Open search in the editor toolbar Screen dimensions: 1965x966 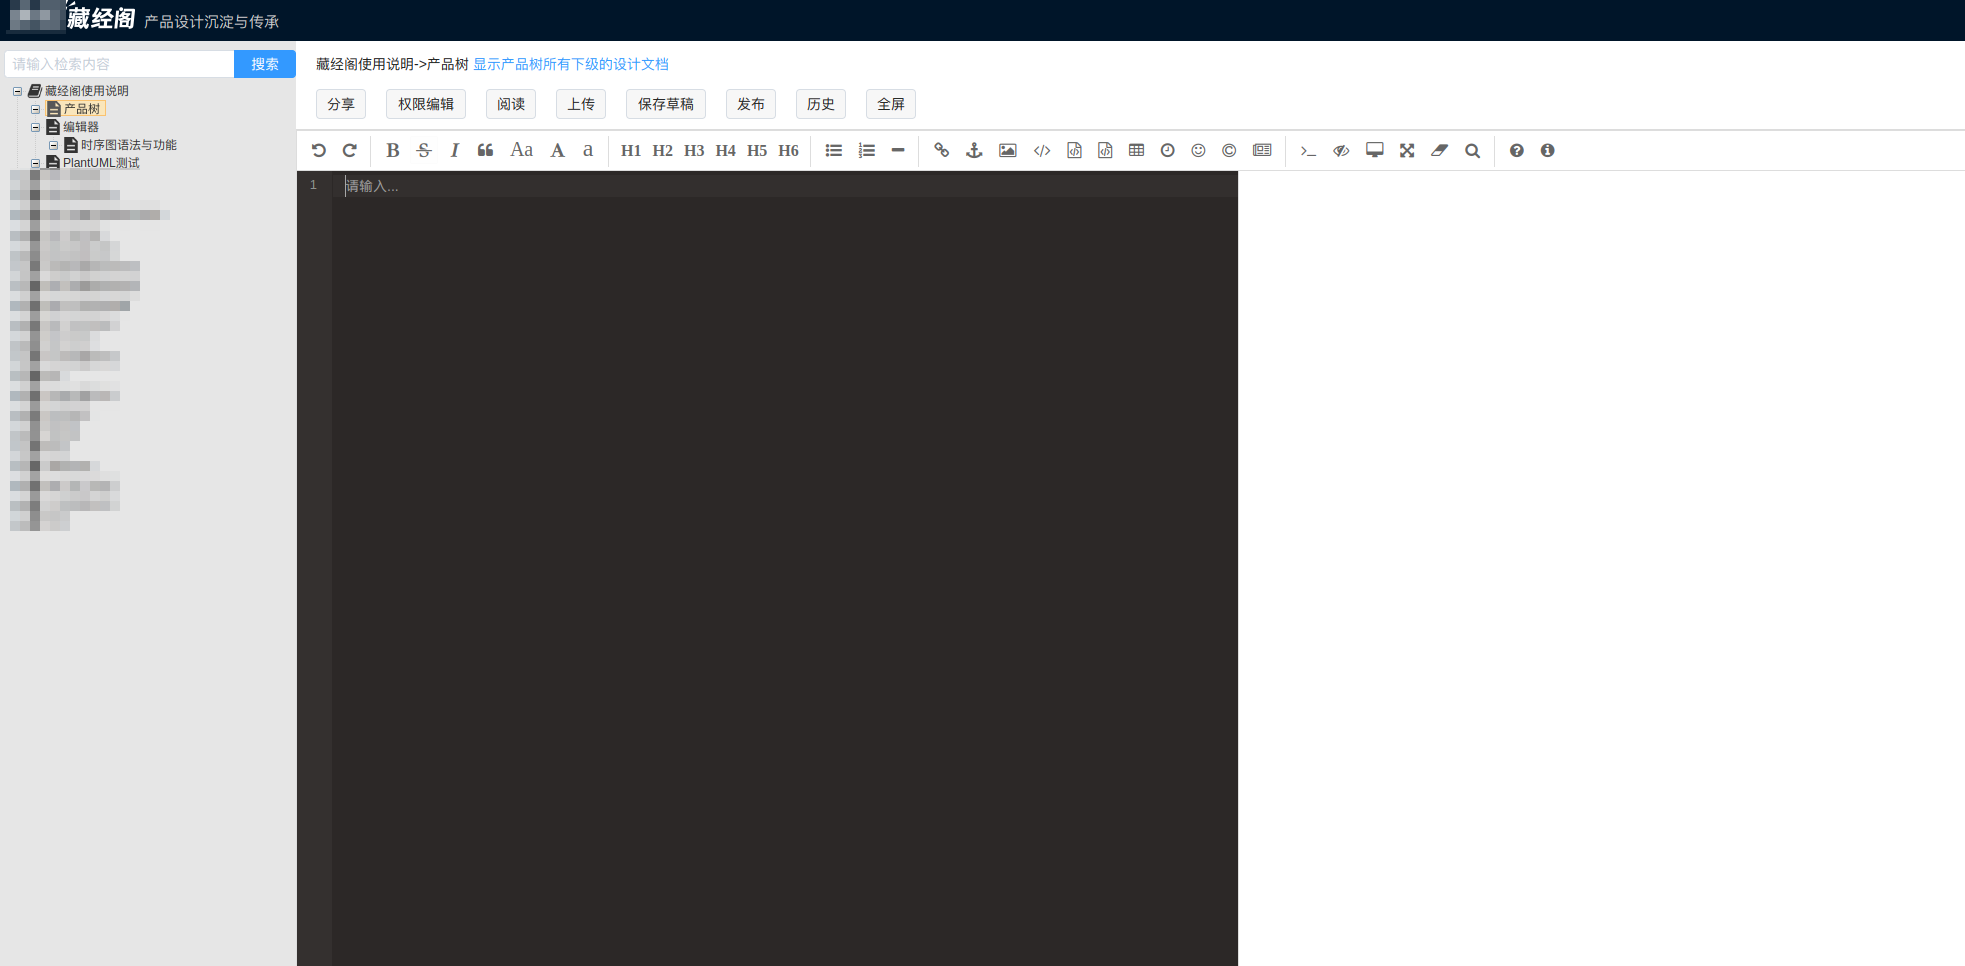(1473, 150)
